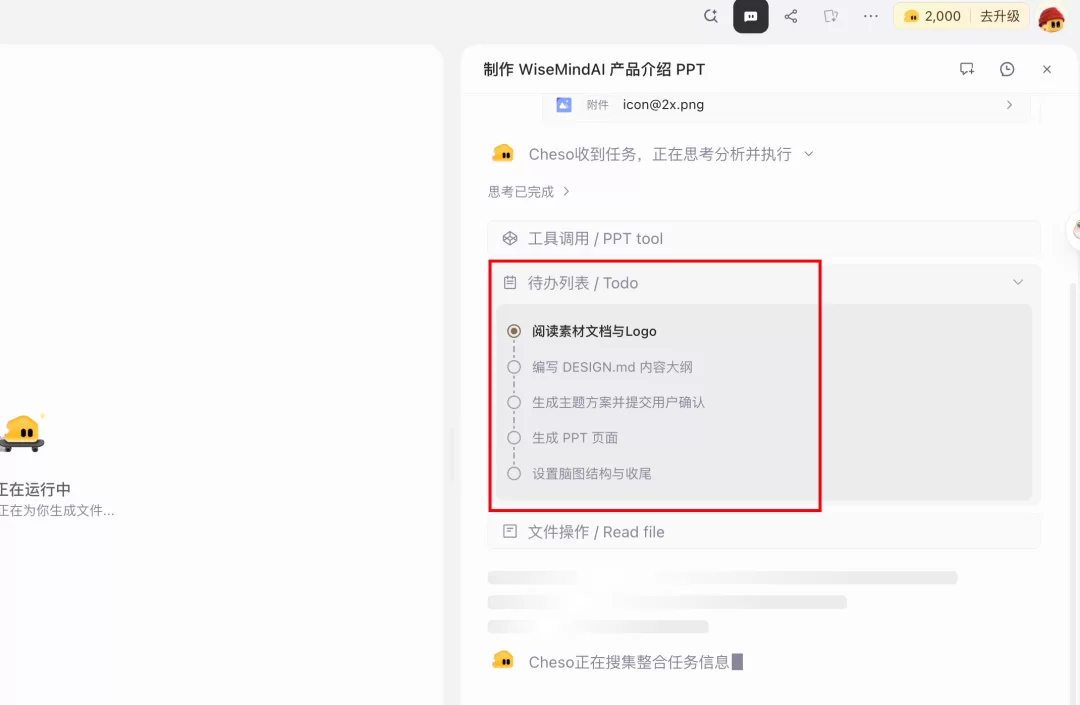Click the AI search icon in top bar

711,16
